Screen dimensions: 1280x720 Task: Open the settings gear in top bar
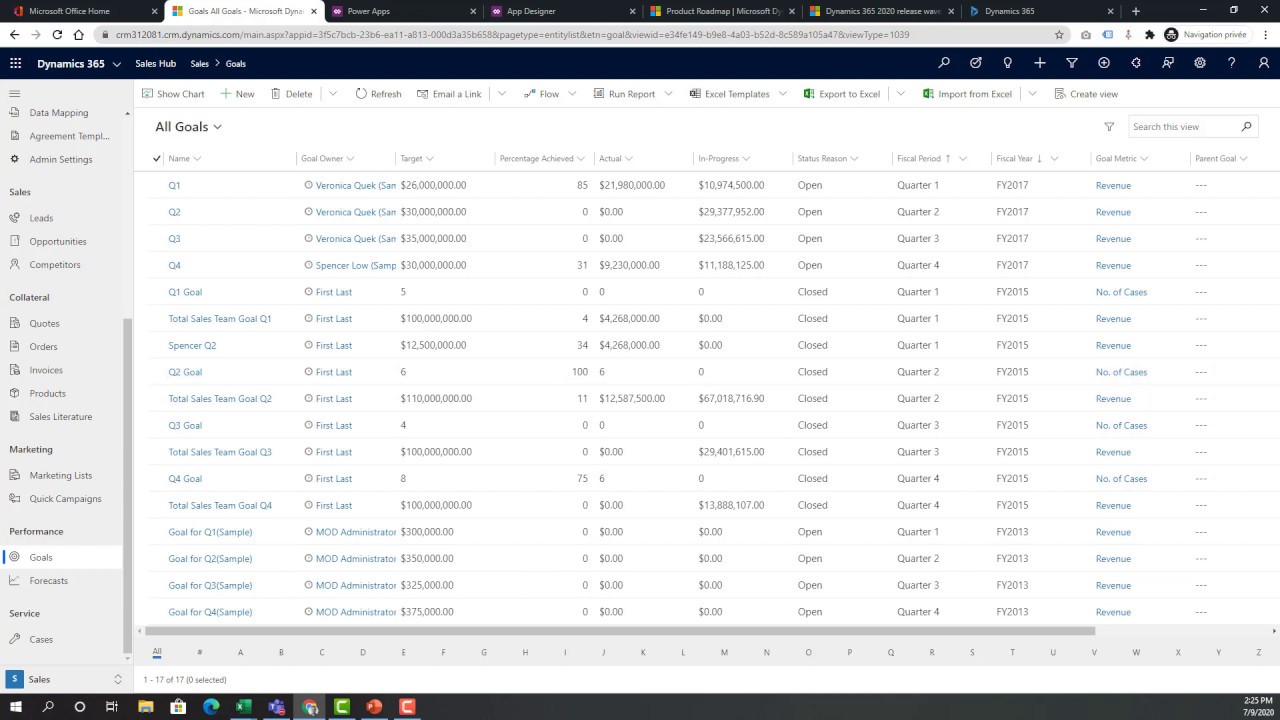click(x=1200, y=63)
